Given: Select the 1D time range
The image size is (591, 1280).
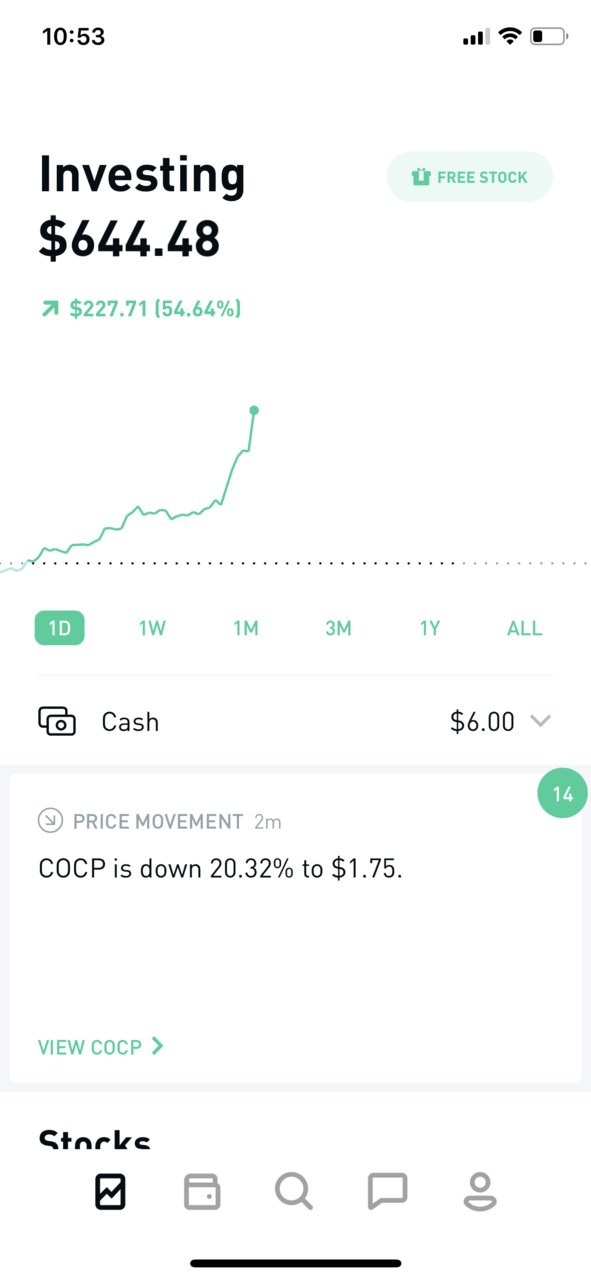Looking at the screenshot, I should tap(60, 628).
